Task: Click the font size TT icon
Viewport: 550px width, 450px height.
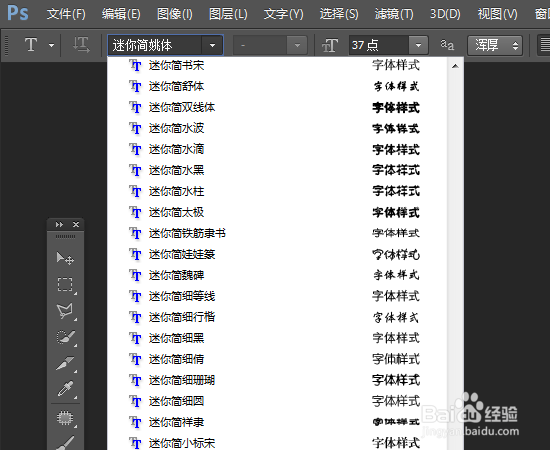Action: click(x=330, y=45)
